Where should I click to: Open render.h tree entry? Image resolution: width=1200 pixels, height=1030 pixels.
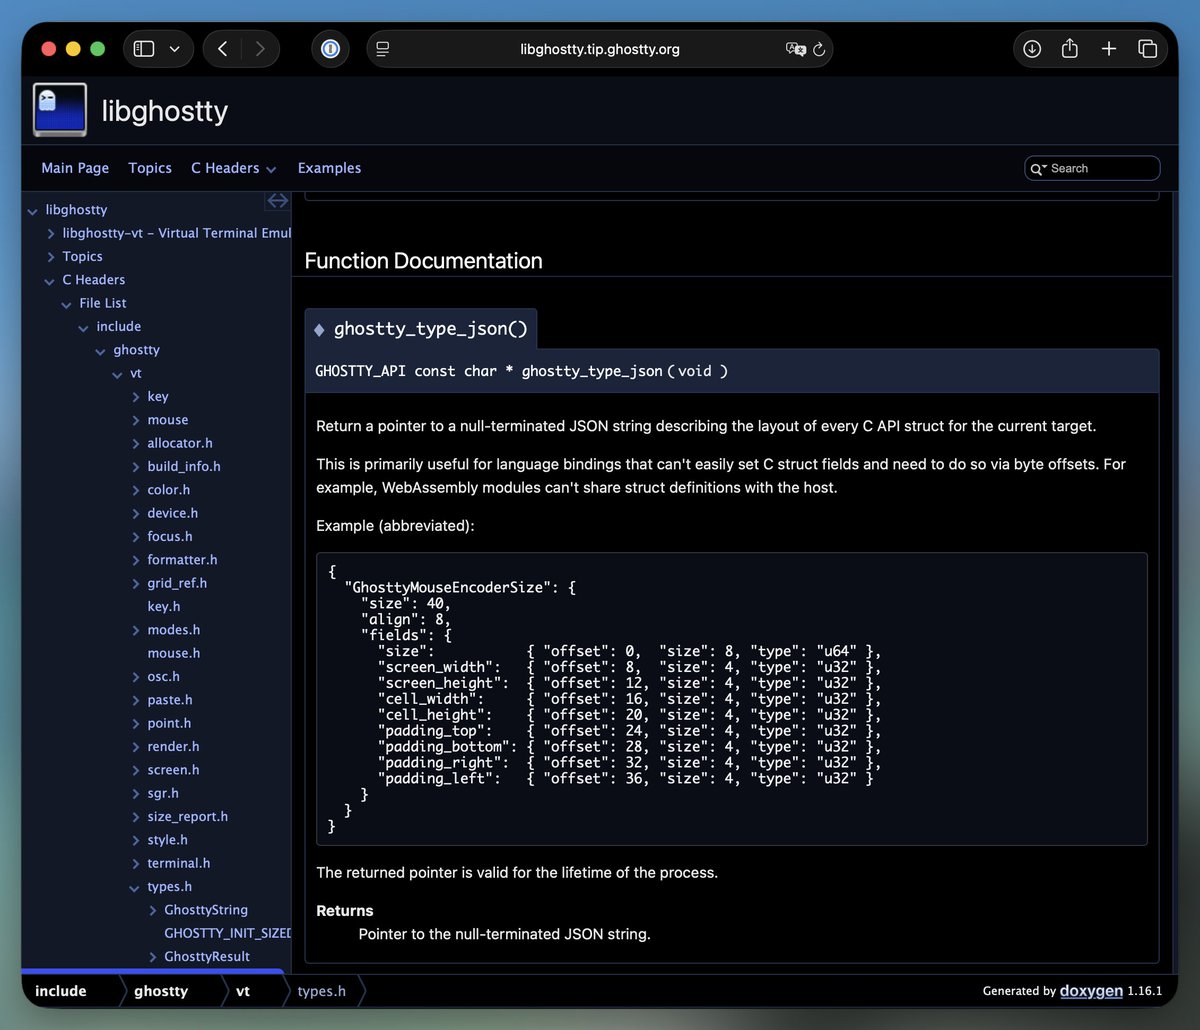pos(173,746)
